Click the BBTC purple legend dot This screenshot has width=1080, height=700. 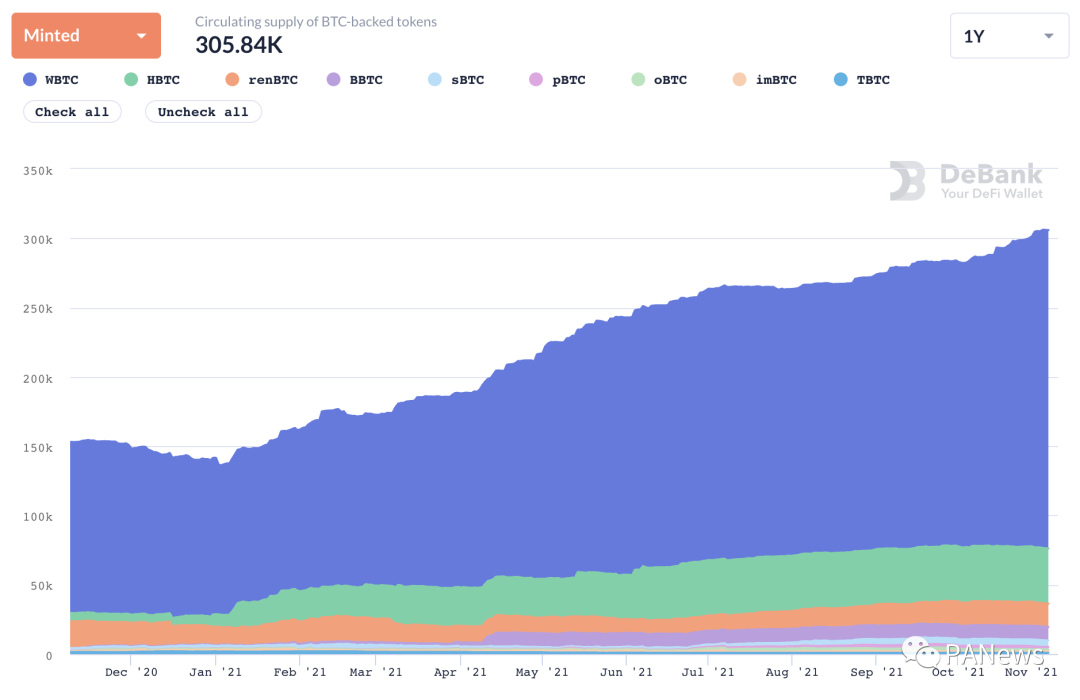334,80
